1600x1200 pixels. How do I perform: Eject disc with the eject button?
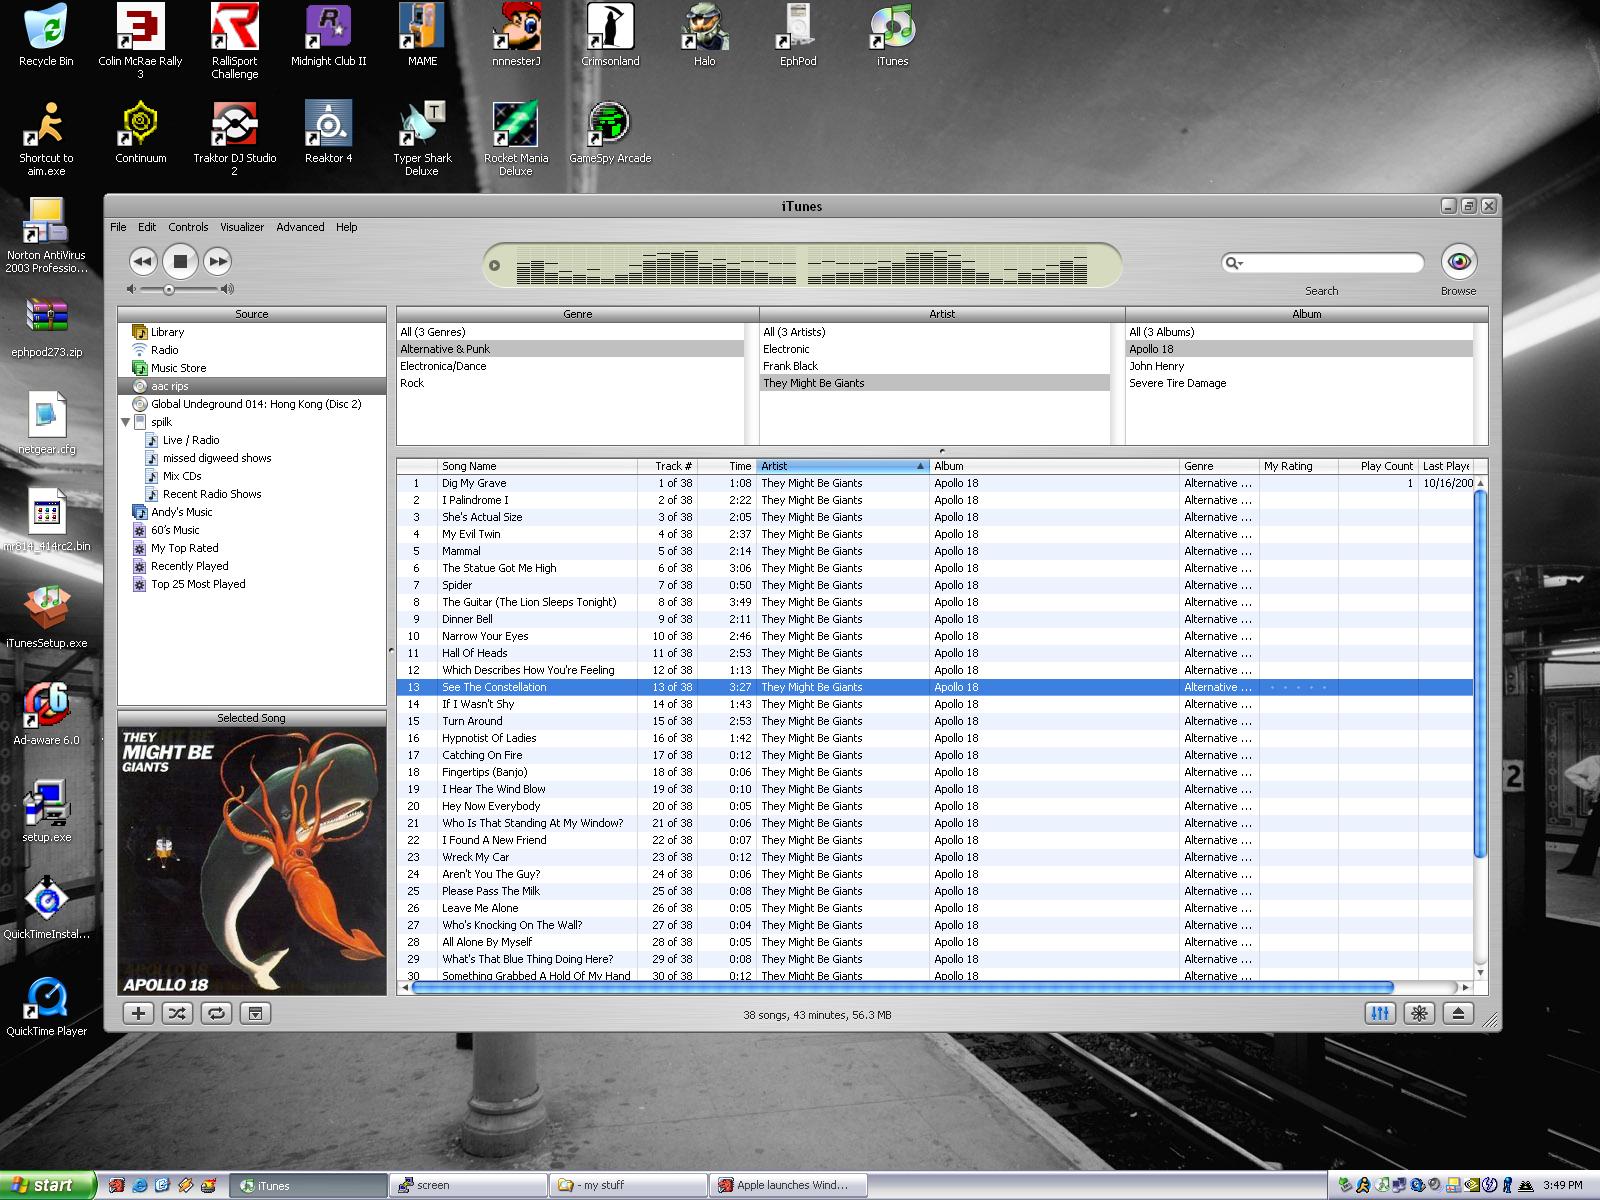coord(1458,1013)
